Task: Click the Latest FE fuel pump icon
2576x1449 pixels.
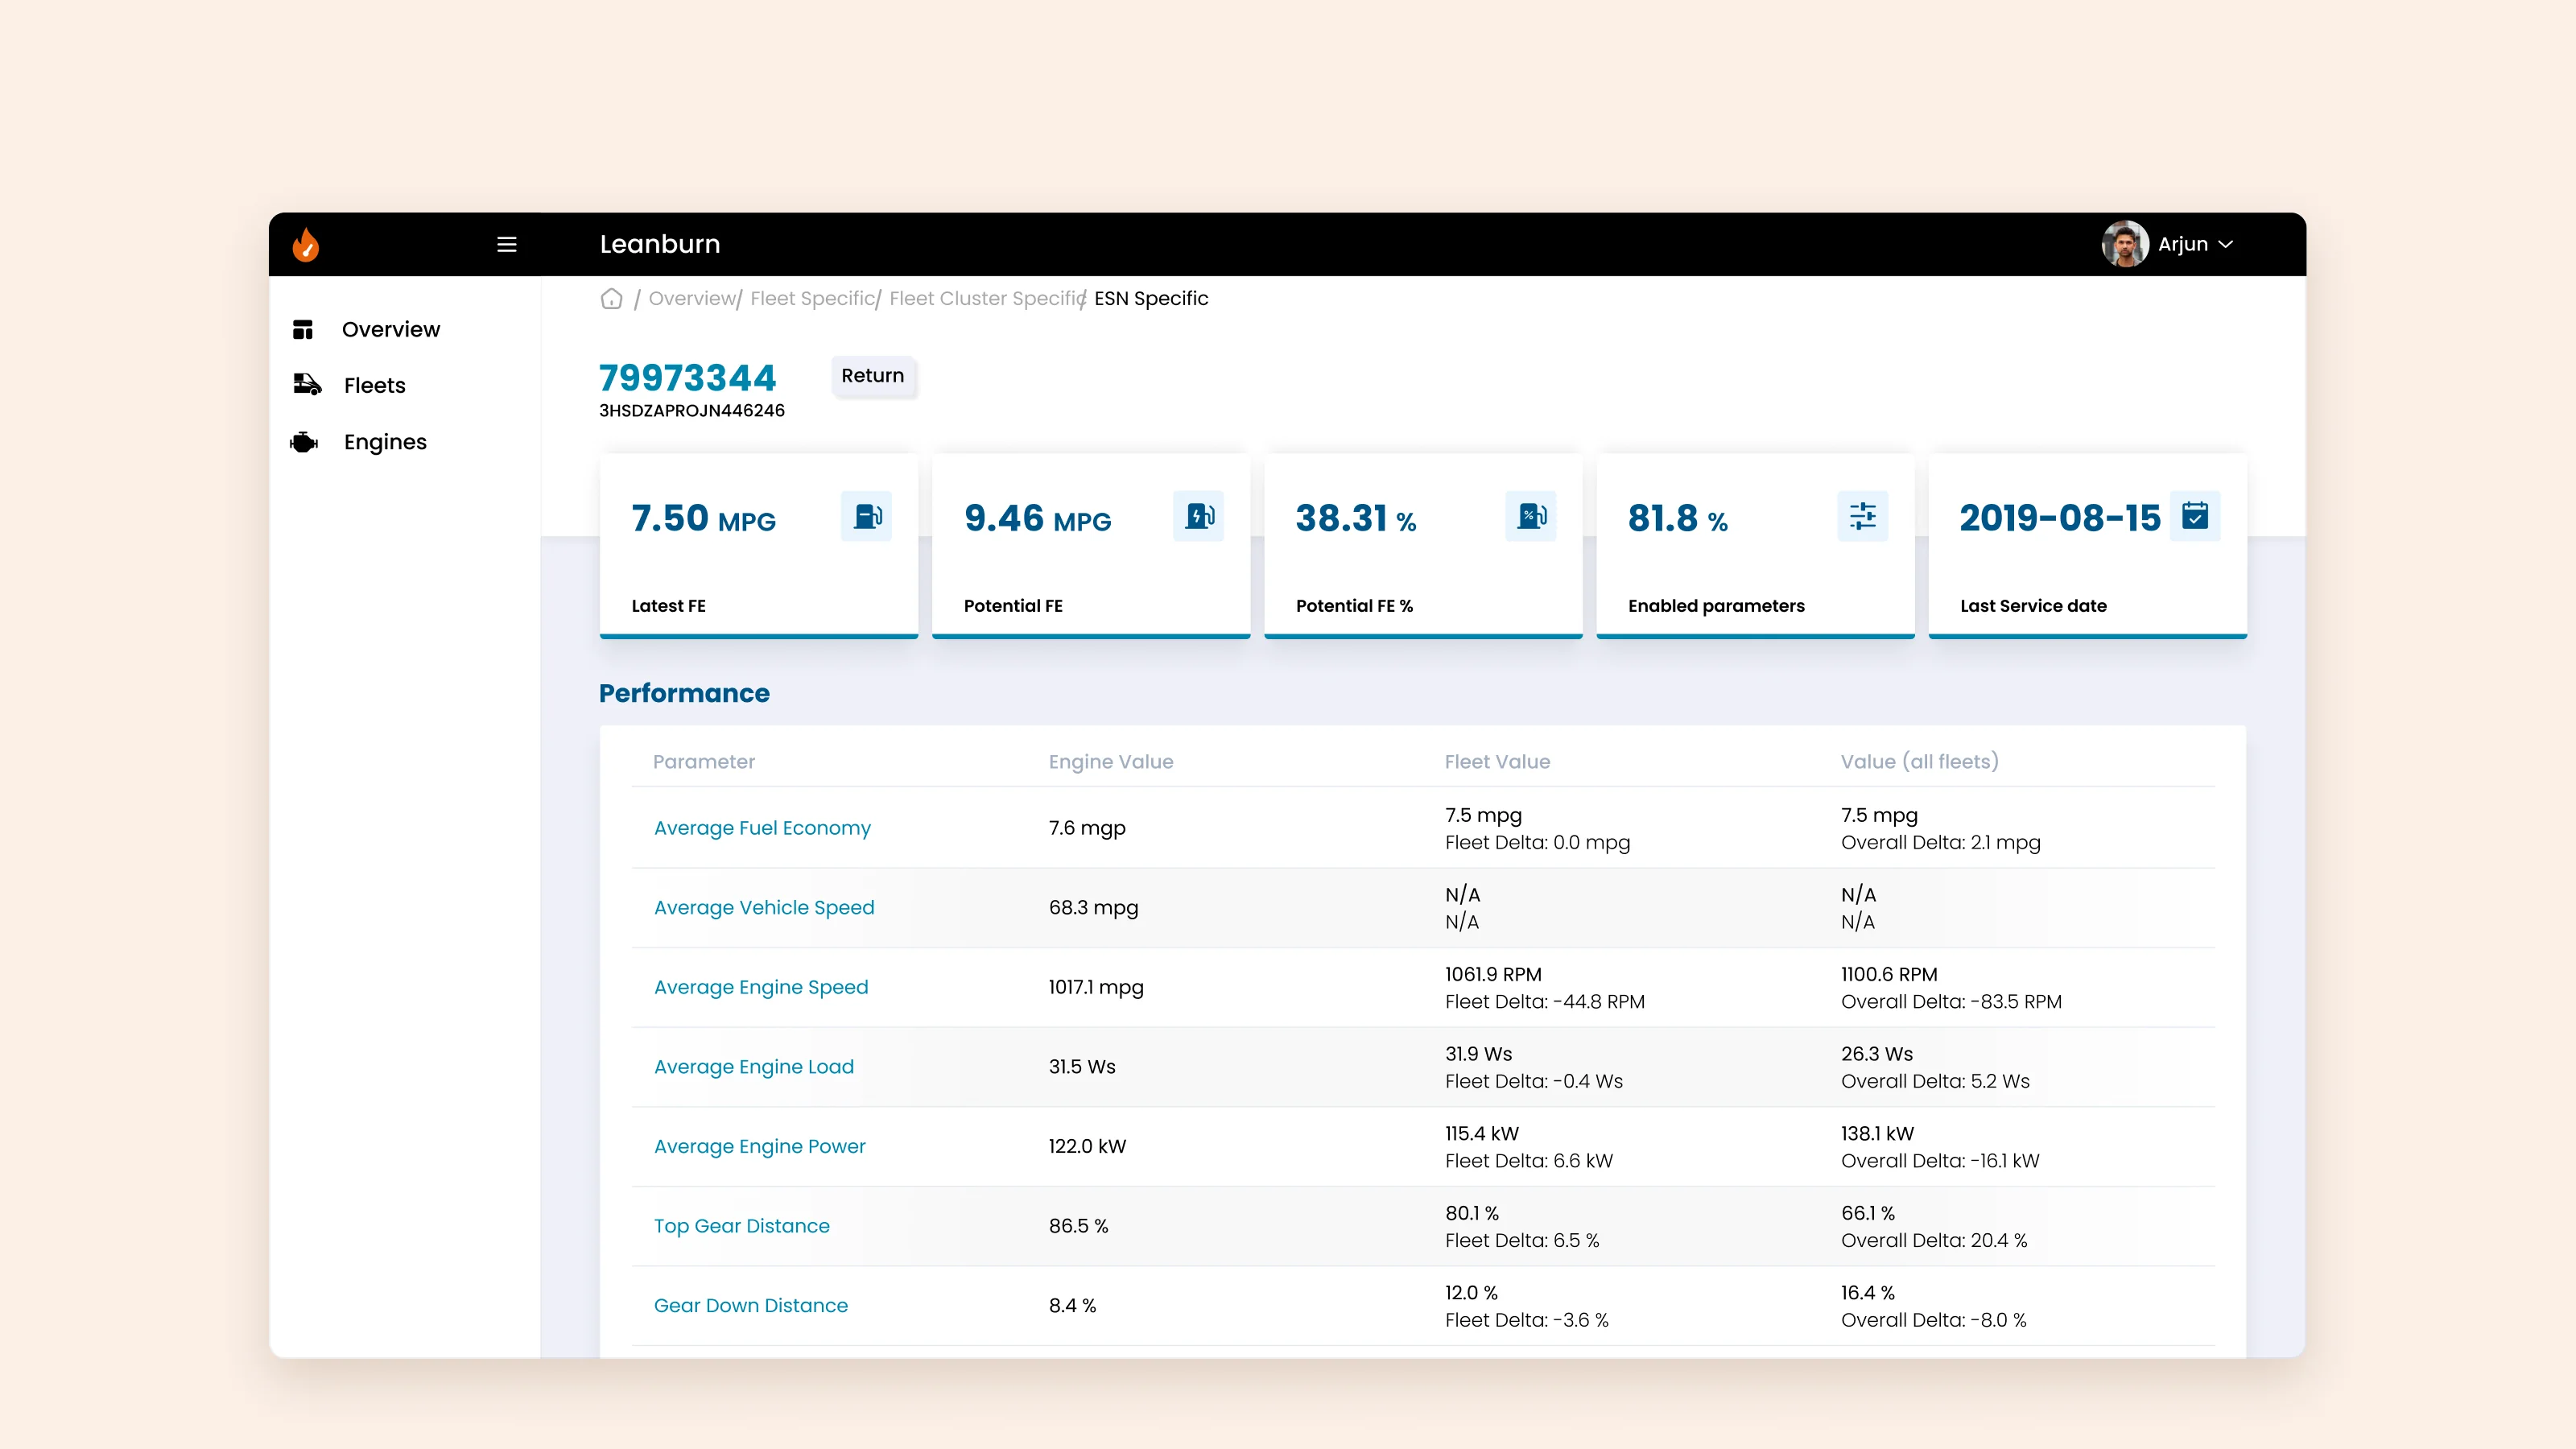Action: (866, 516)
